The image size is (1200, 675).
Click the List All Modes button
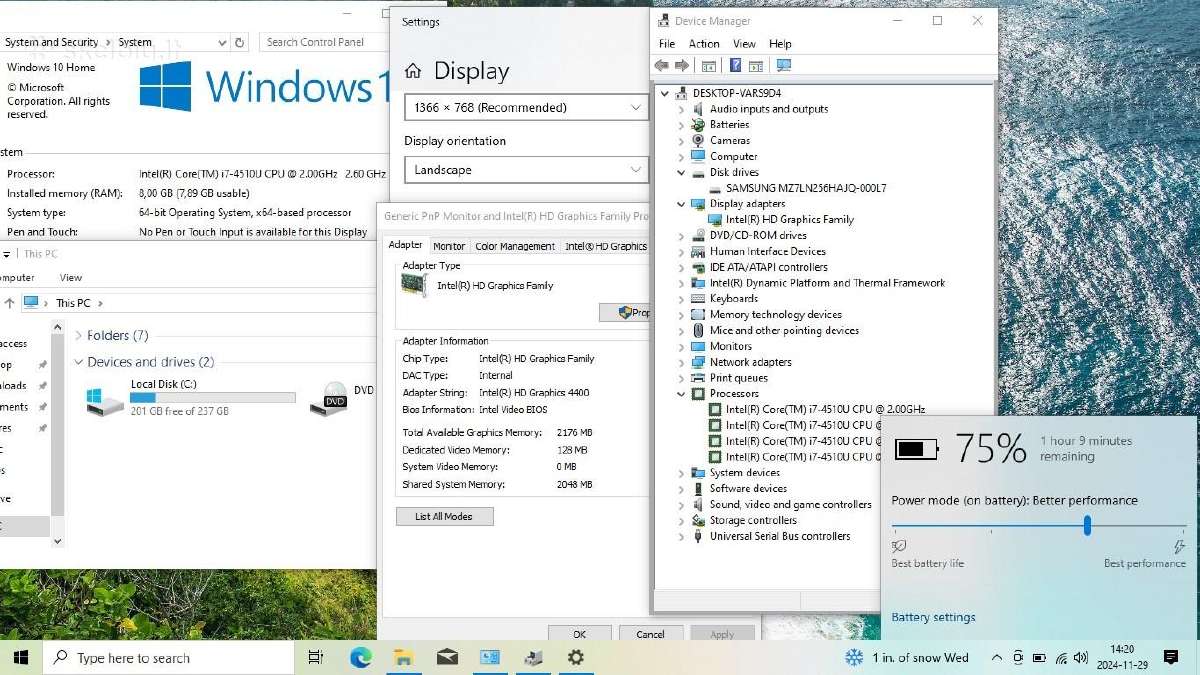443,516
